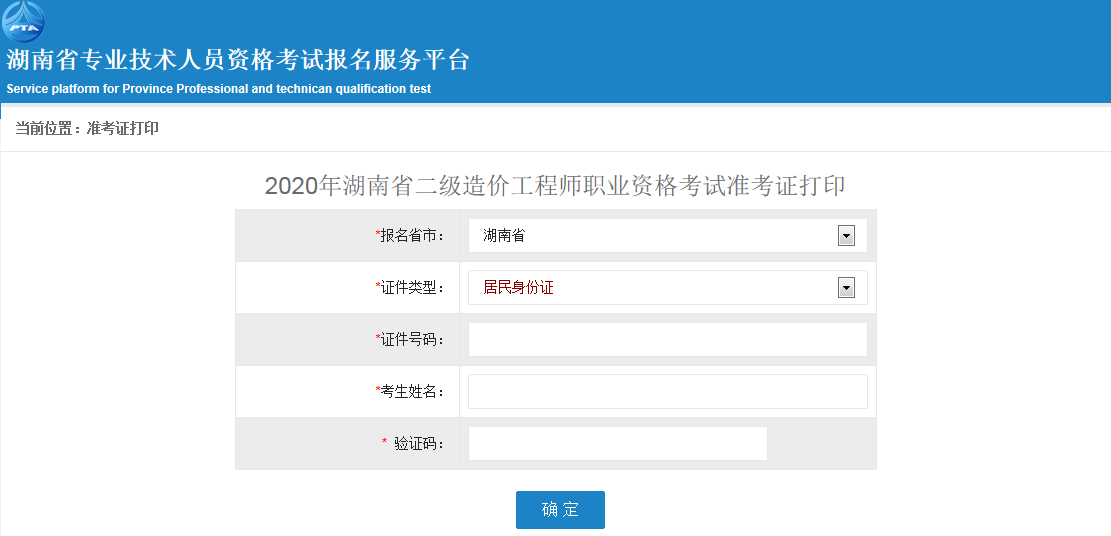This screenshot has width=1111, height=536.
Task: Open the 报名省市 dropdown arrow
Action: point(846,235)
